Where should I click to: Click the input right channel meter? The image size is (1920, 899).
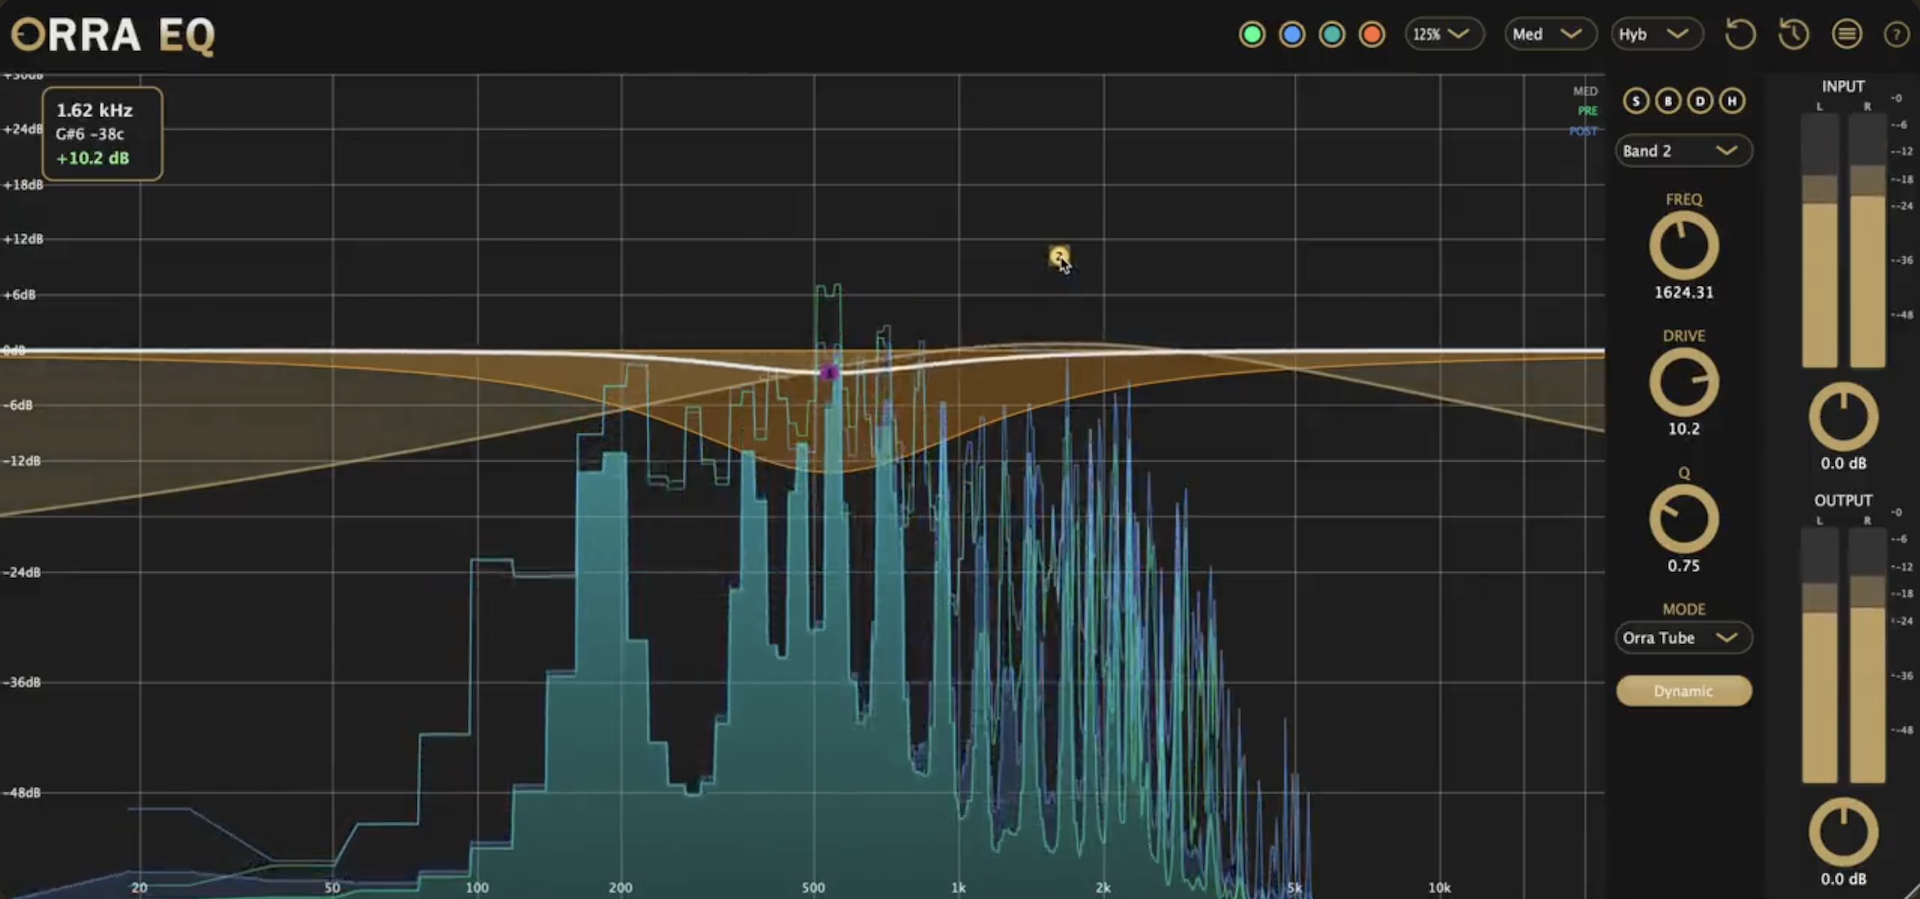(1867, 240)
